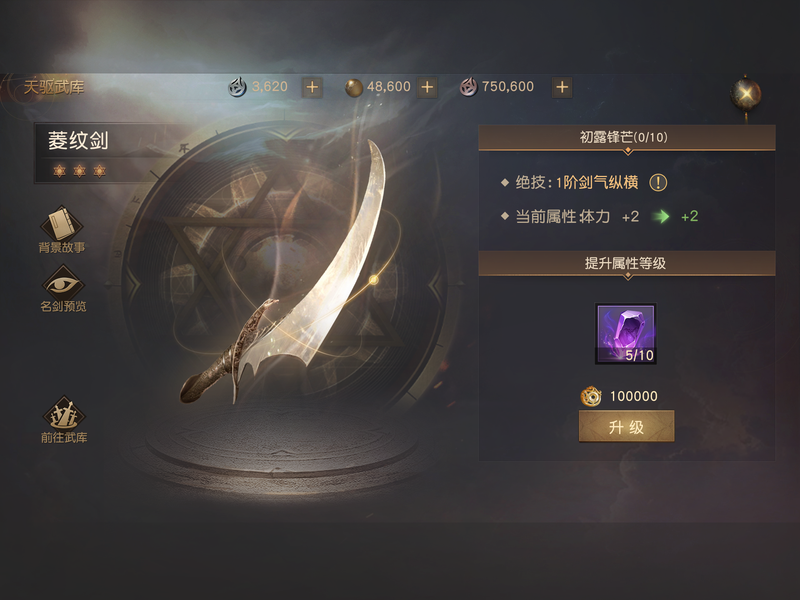Click the info icon beside 剑气纵横
This screenshot has height=600, width=800.
click(x=658, y=182)
